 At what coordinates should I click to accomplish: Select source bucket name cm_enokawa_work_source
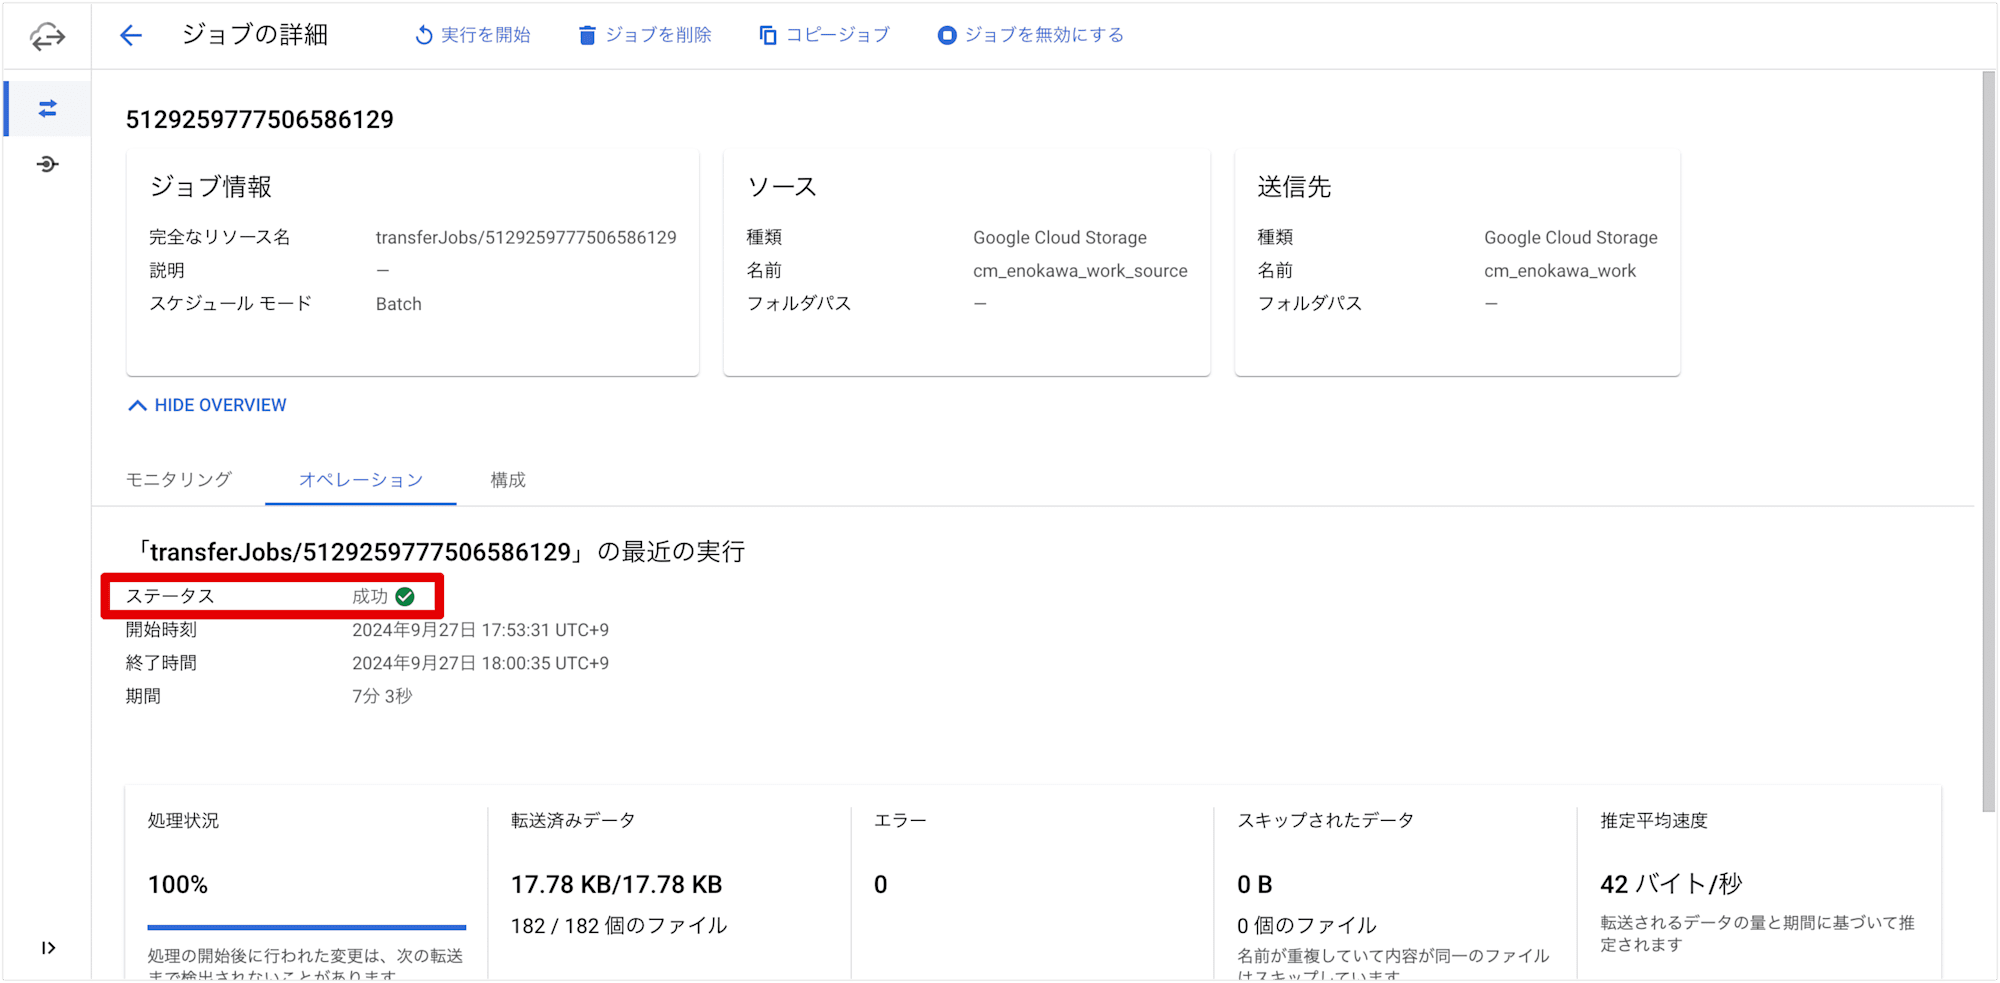coord(1080,271)
